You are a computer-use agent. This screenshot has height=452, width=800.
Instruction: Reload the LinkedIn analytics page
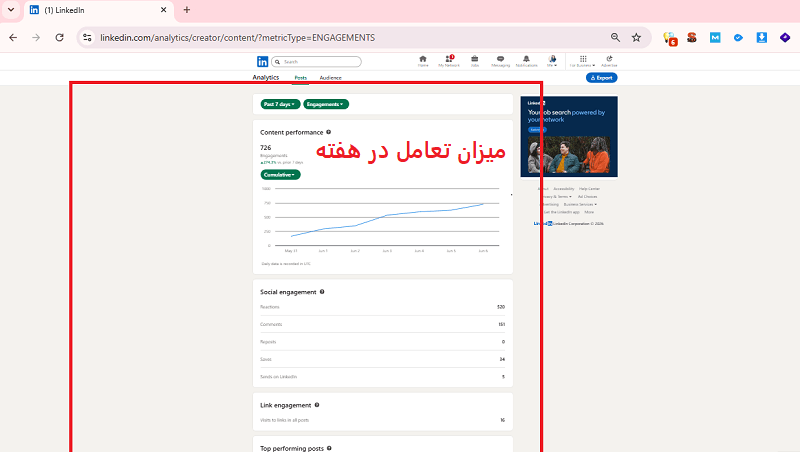coord(60,38)
